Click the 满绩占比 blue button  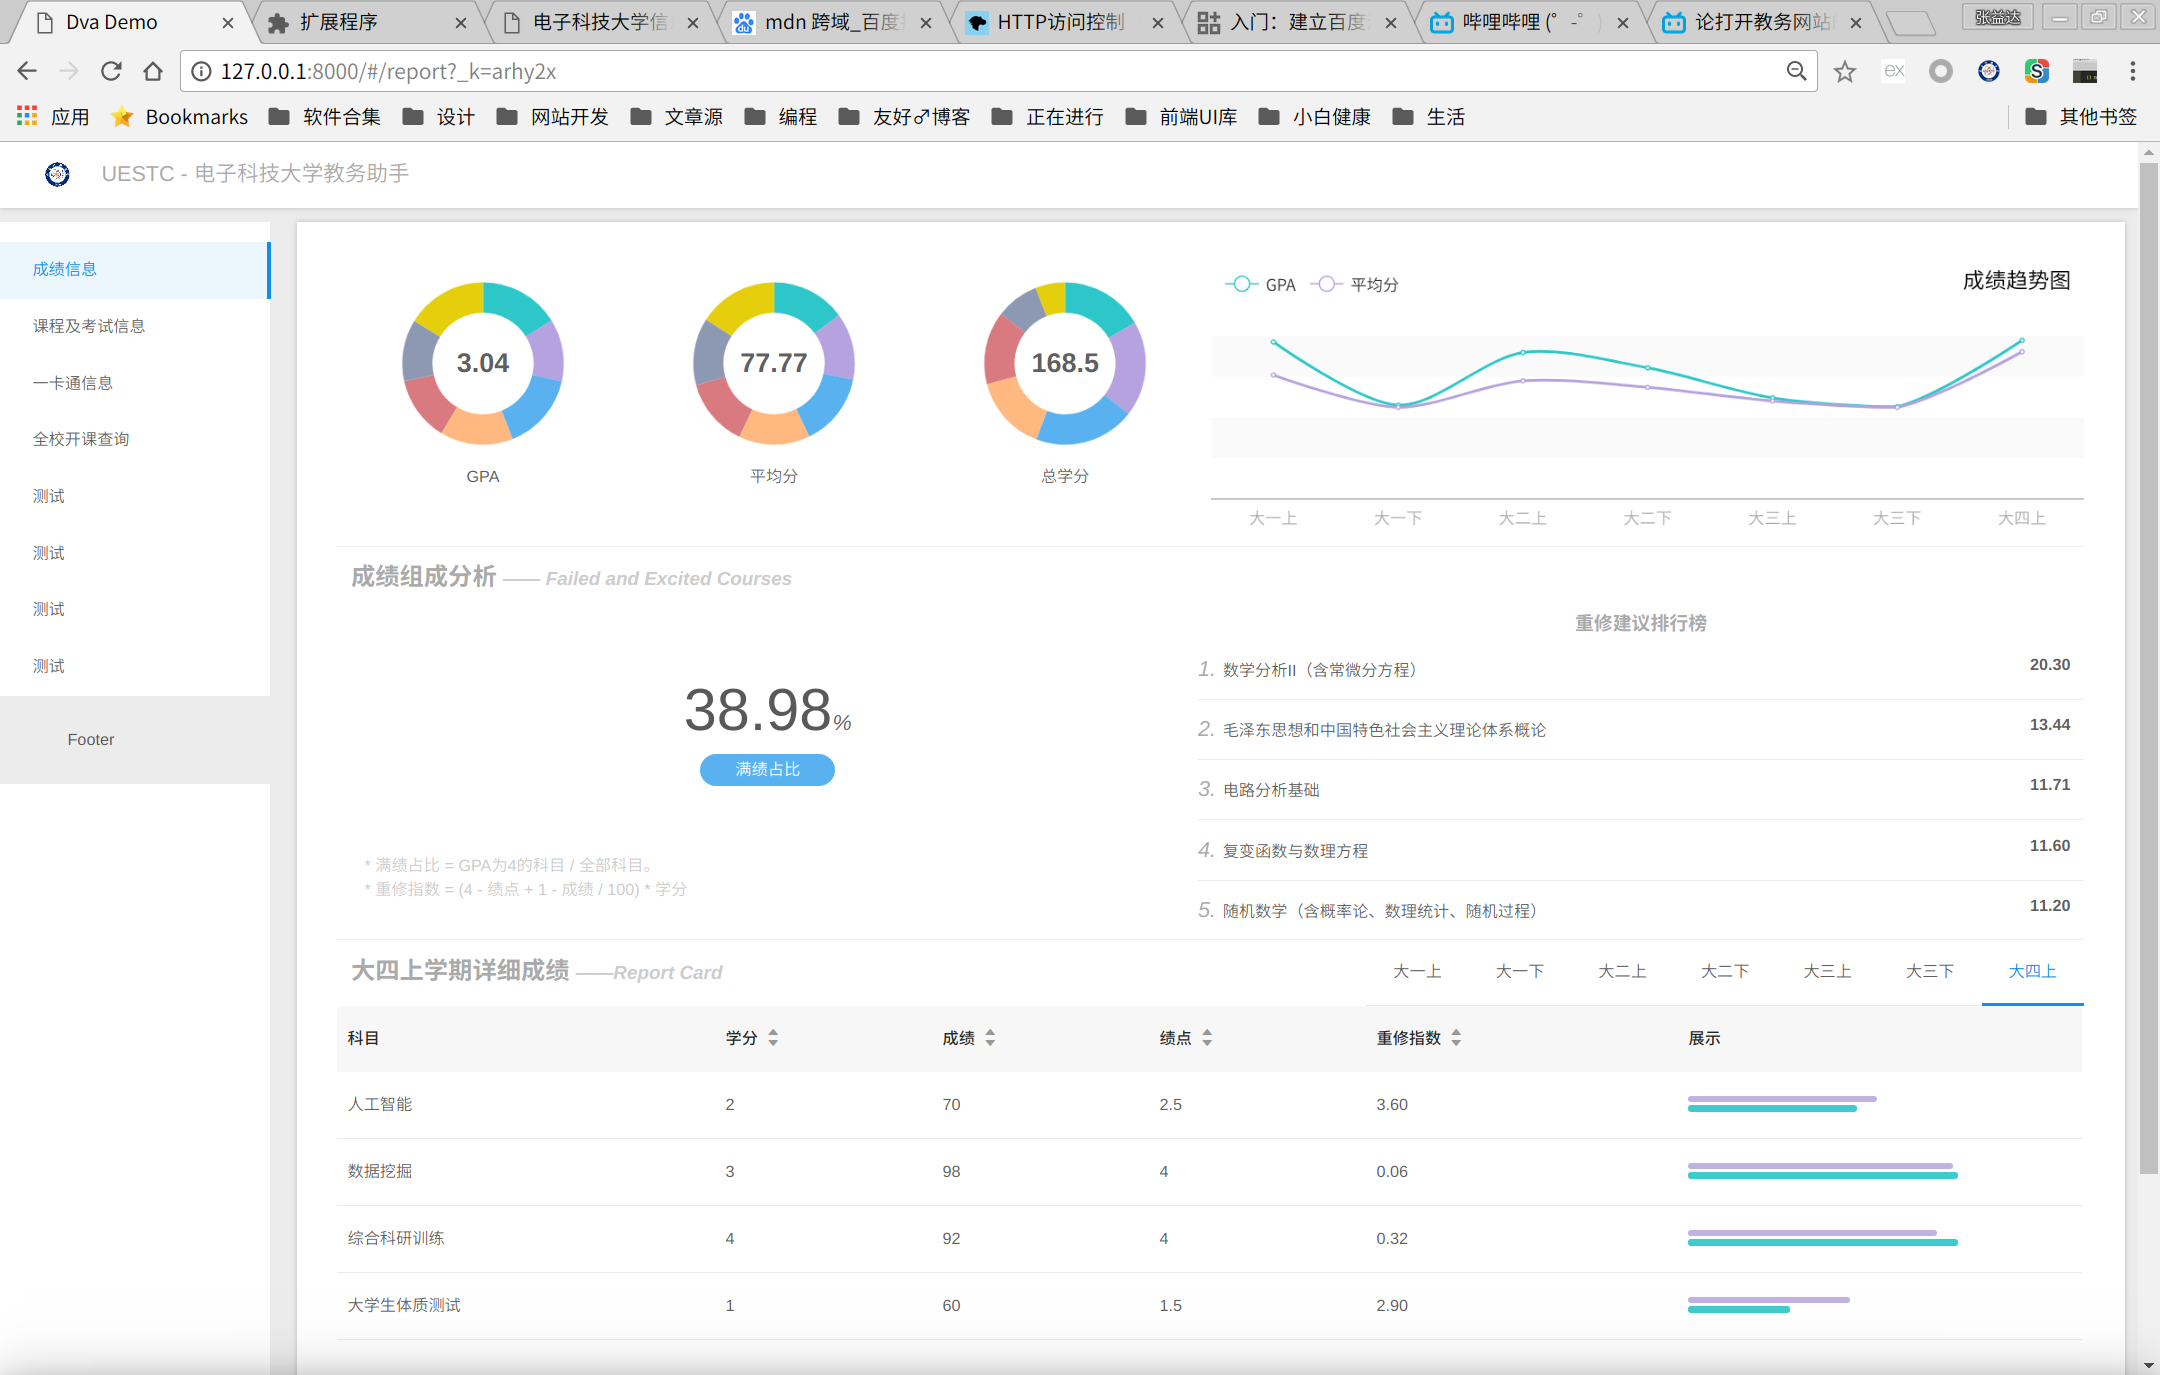click(x=767, y=769)
